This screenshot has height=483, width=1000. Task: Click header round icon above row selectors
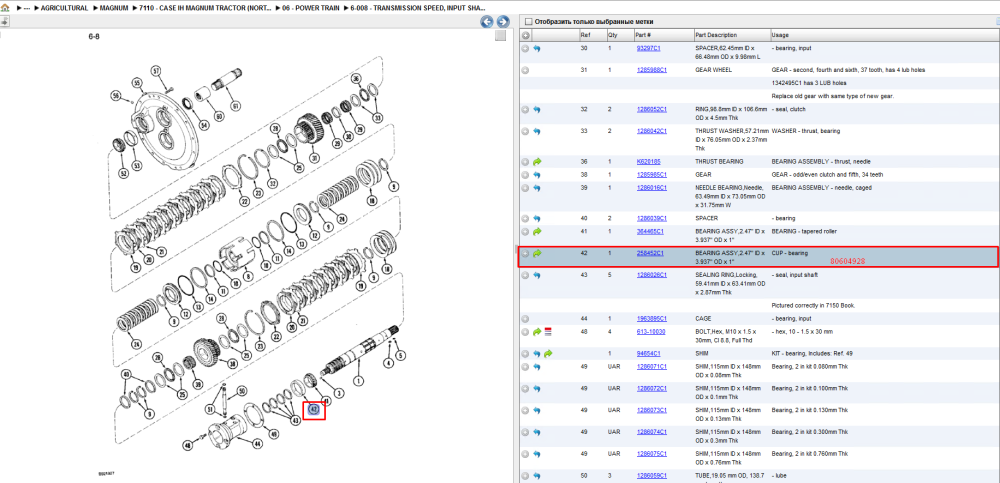526,35
